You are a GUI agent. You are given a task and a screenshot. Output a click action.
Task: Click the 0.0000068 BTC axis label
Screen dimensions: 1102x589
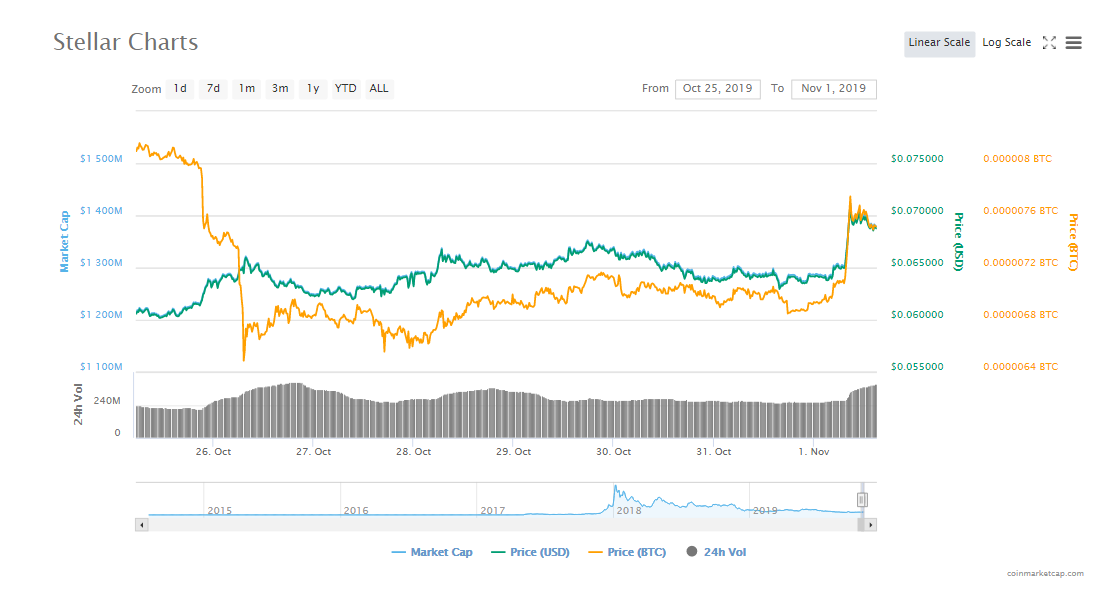click(1020, 315)
